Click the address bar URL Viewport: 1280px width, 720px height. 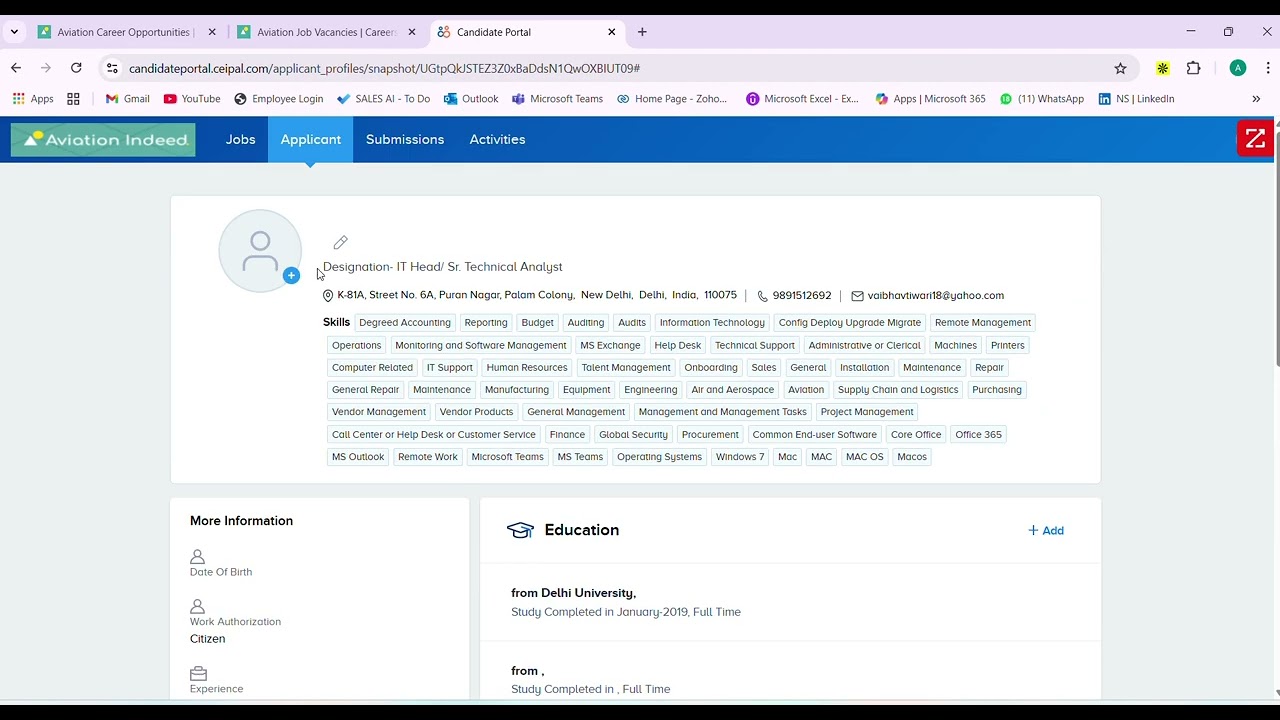(x=384, y=68)
